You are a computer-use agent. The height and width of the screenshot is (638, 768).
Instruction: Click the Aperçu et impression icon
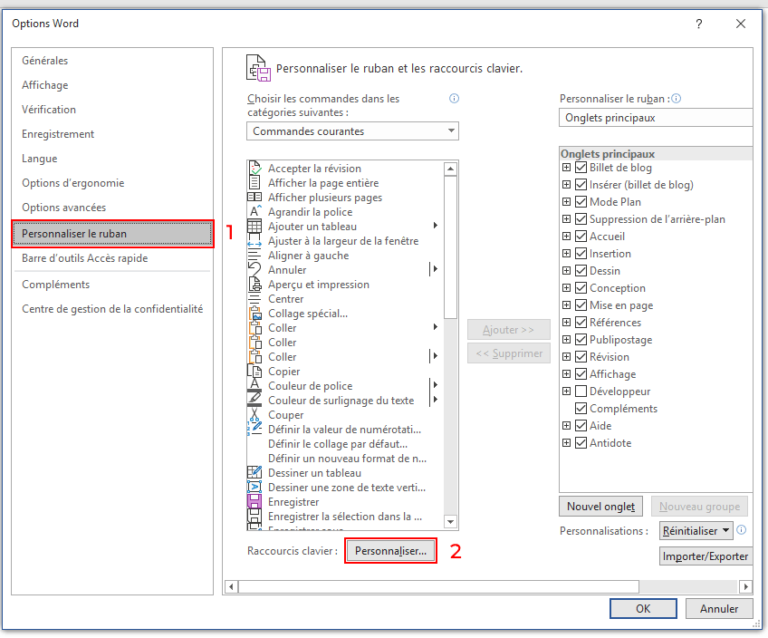tap(254, 285)
